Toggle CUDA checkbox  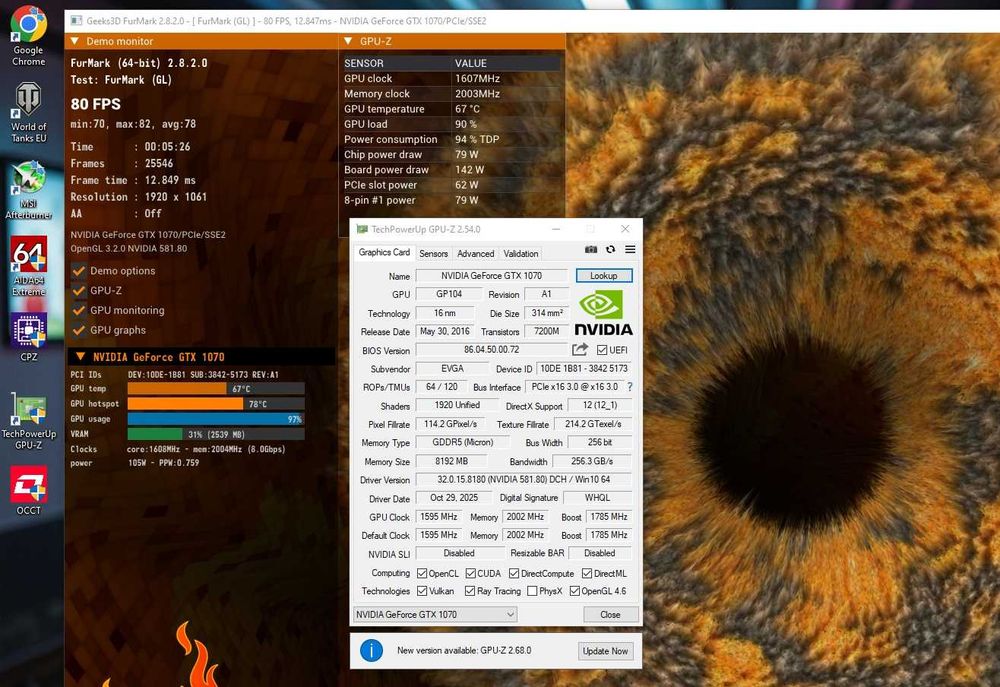471,573
